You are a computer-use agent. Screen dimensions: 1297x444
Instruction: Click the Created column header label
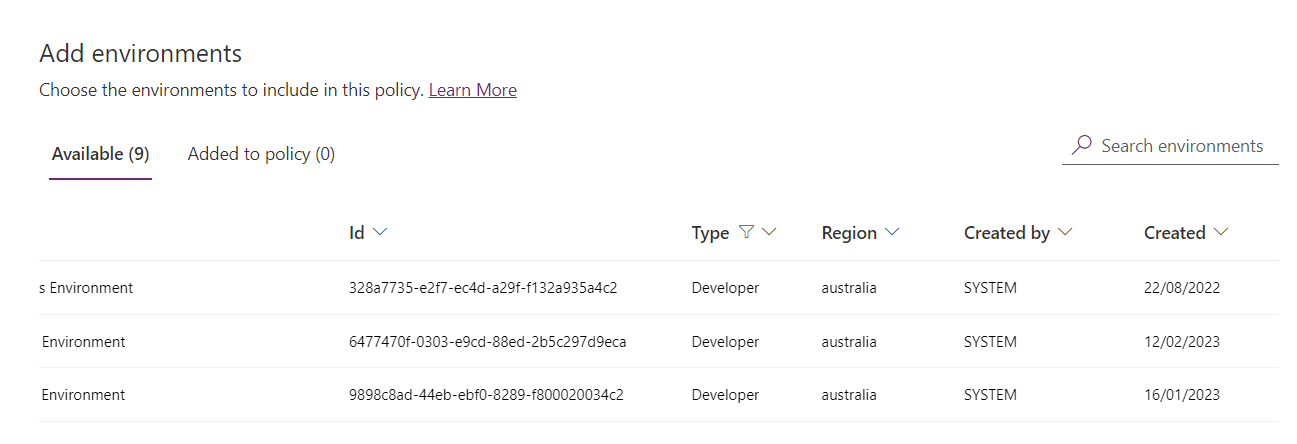[1174, 233]
